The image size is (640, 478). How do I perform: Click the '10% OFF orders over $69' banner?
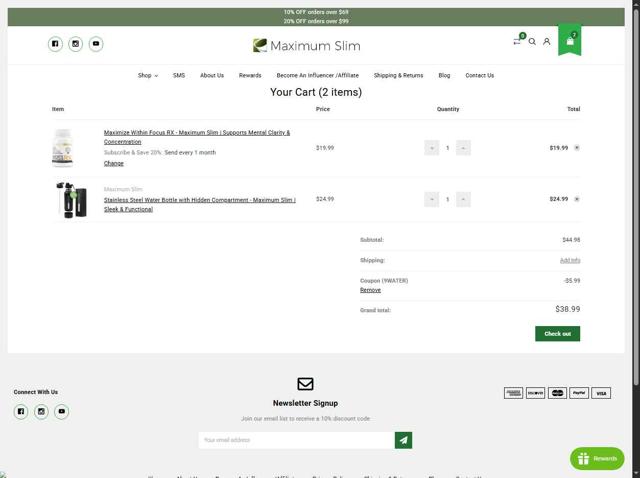[x=316, y=12]
